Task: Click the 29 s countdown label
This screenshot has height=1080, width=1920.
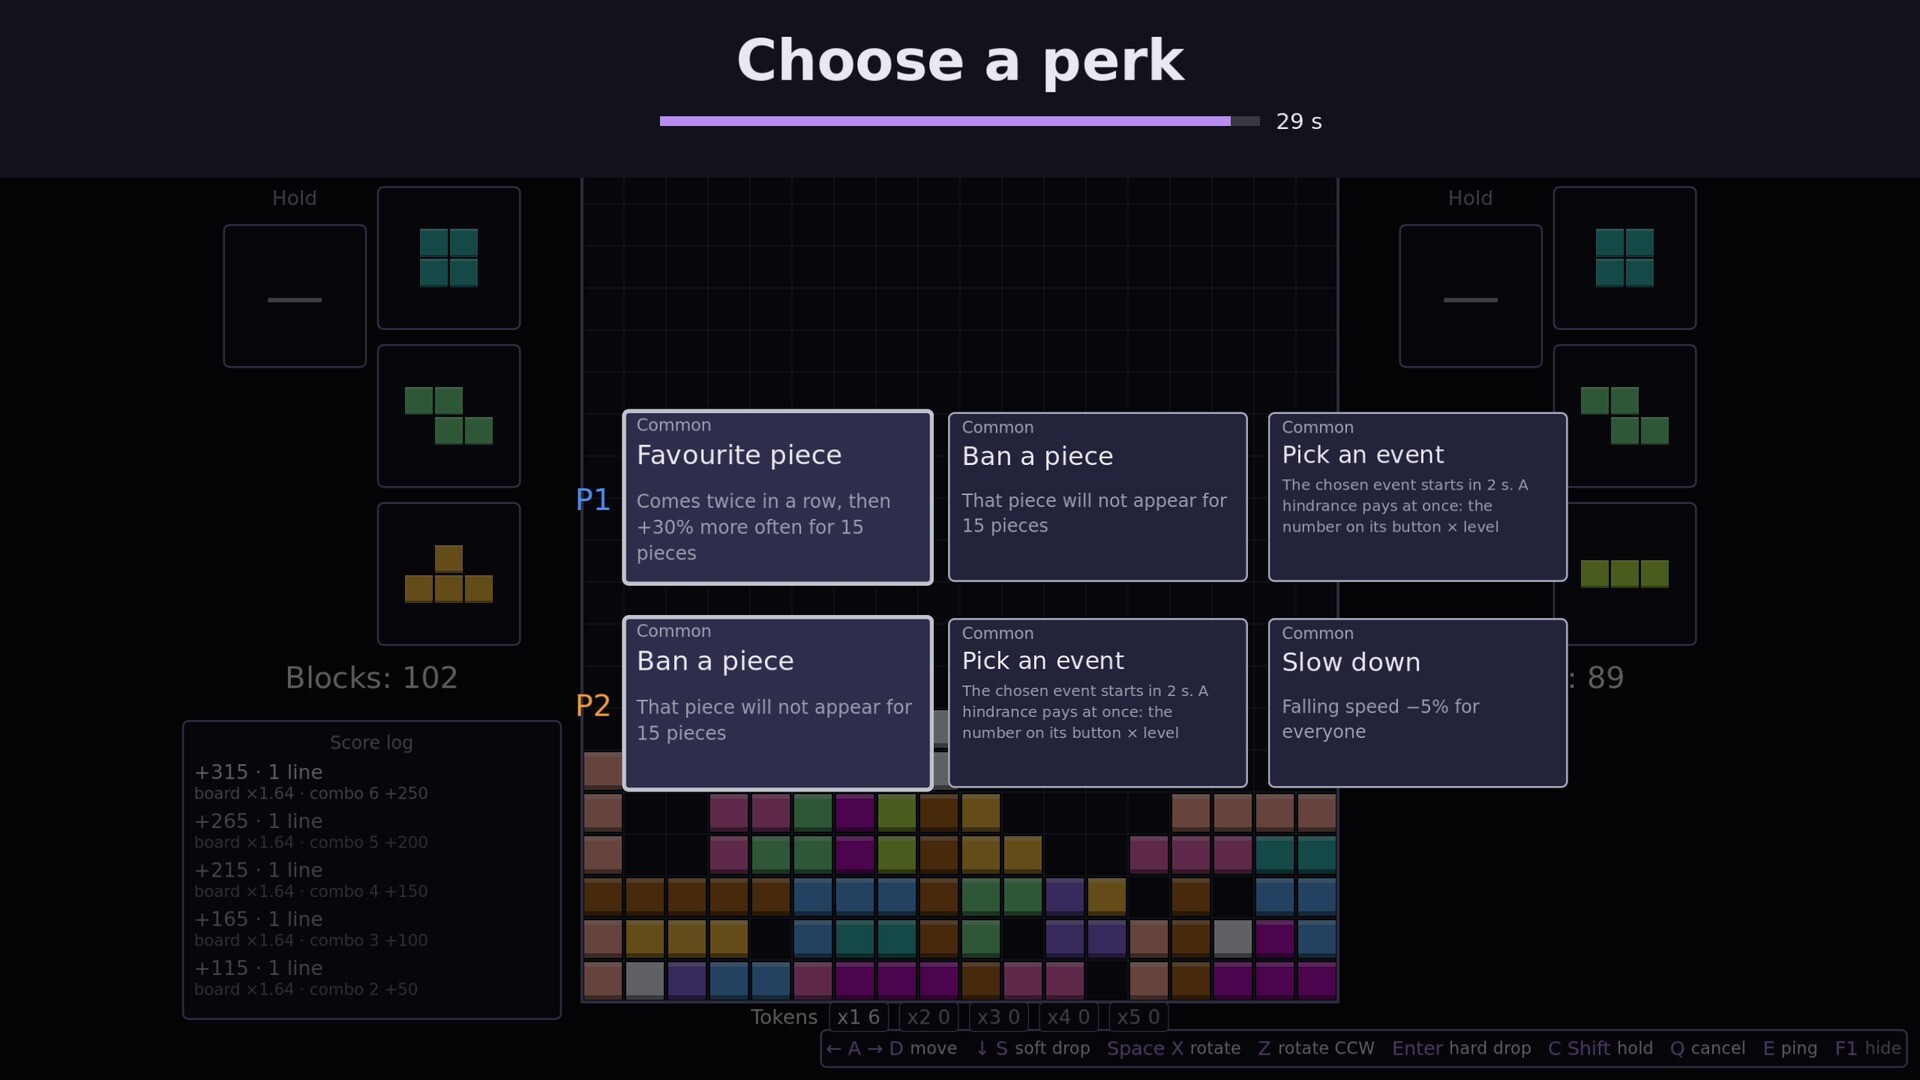Action: point(1299,121)
